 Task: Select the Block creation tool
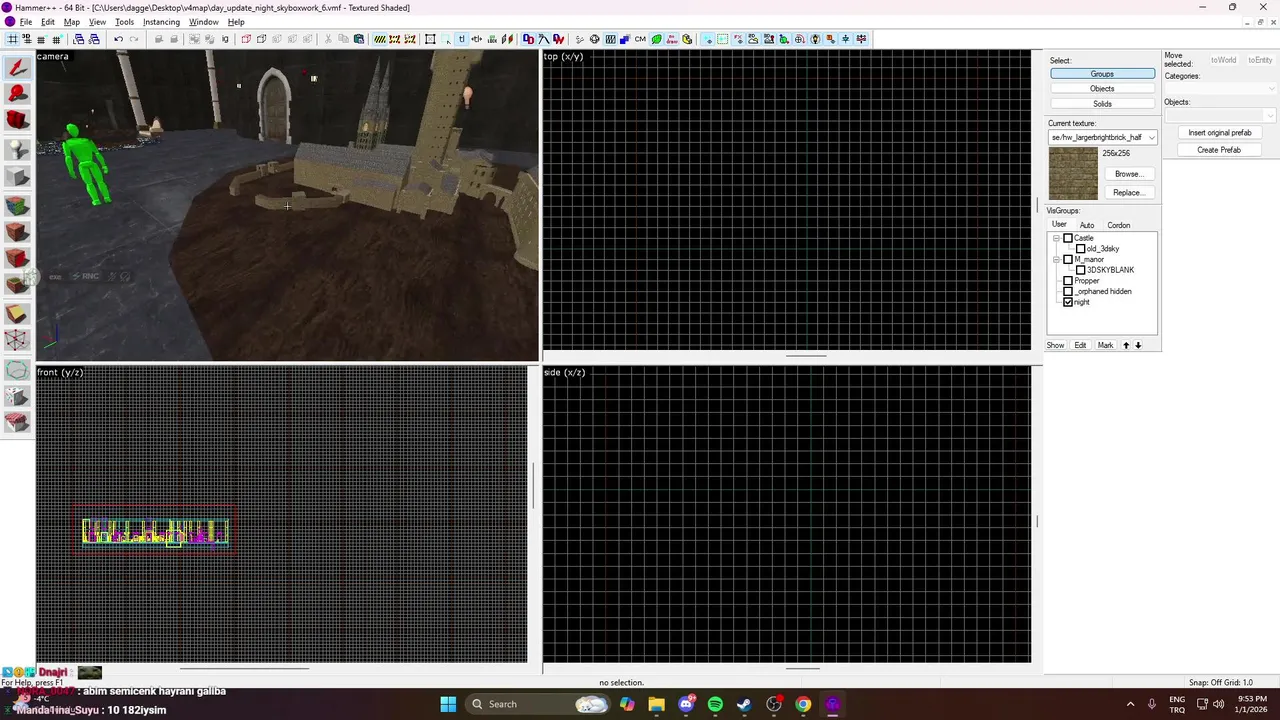coord(17,177)
